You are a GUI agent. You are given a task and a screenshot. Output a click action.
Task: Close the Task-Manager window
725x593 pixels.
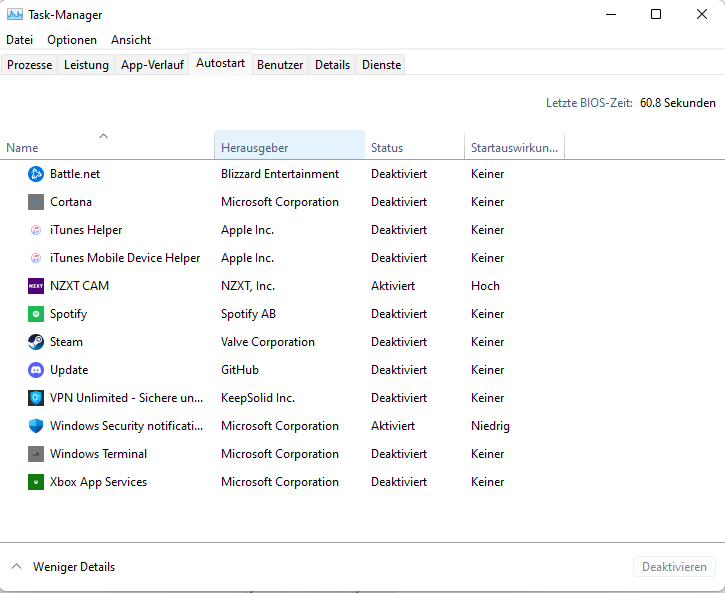[x=701, y=14]
